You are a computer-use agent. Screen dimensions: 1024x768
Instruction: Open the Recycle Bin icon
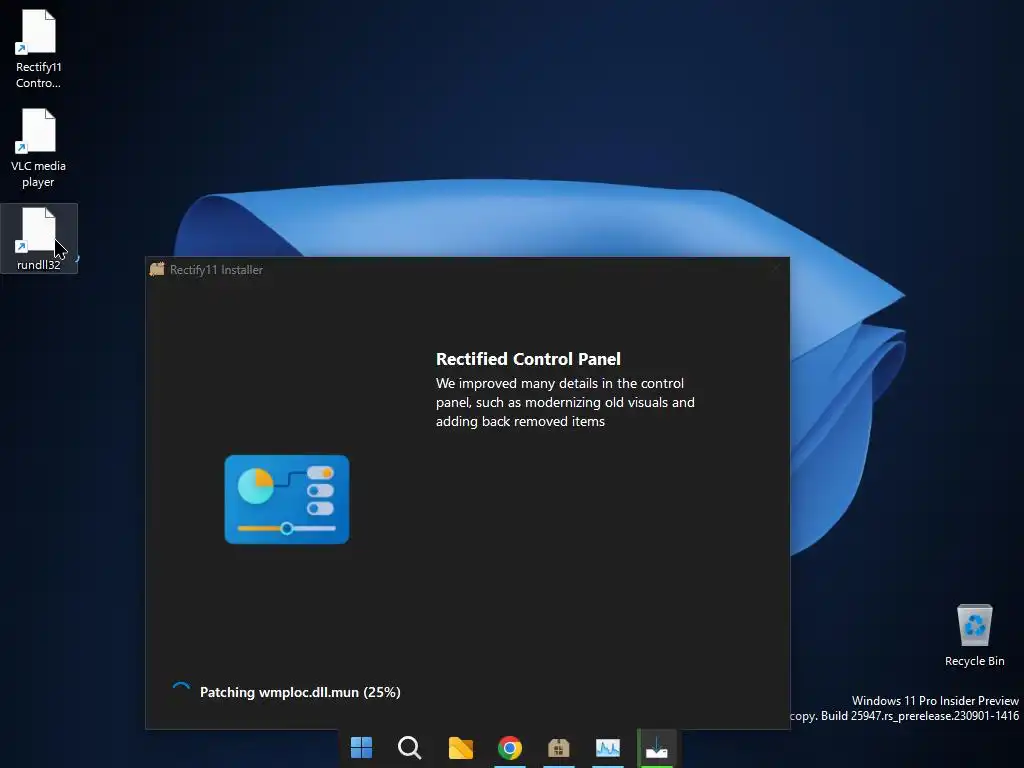tap(974, 635)
